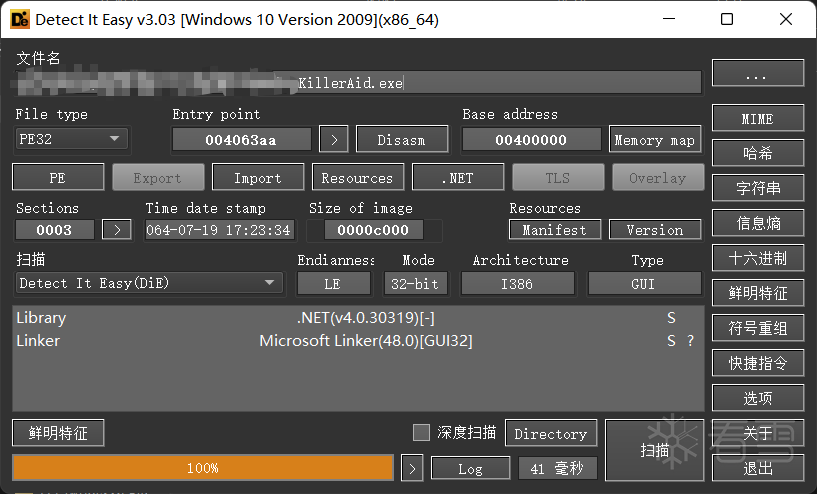Screen dimensions: 817x494
Task: Click the ? marker on the Linker row
Action: pyautogui.click(x=690, y=341)
